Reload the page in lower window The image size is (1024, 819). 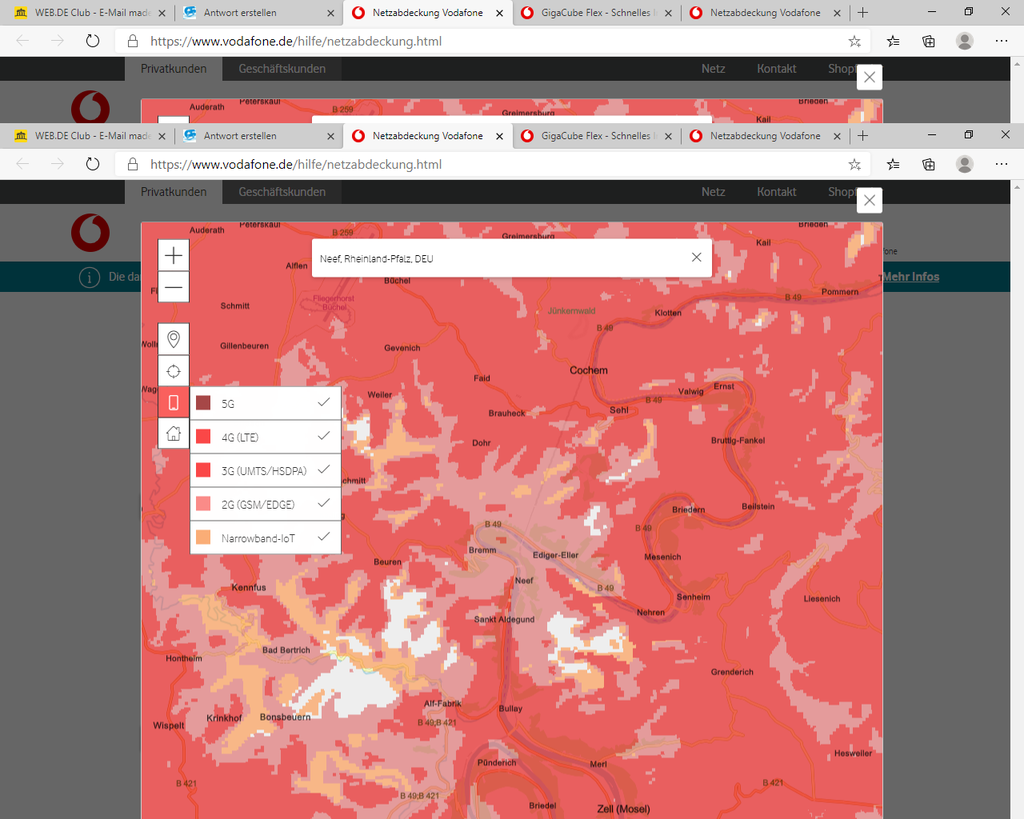click(93, 164)
